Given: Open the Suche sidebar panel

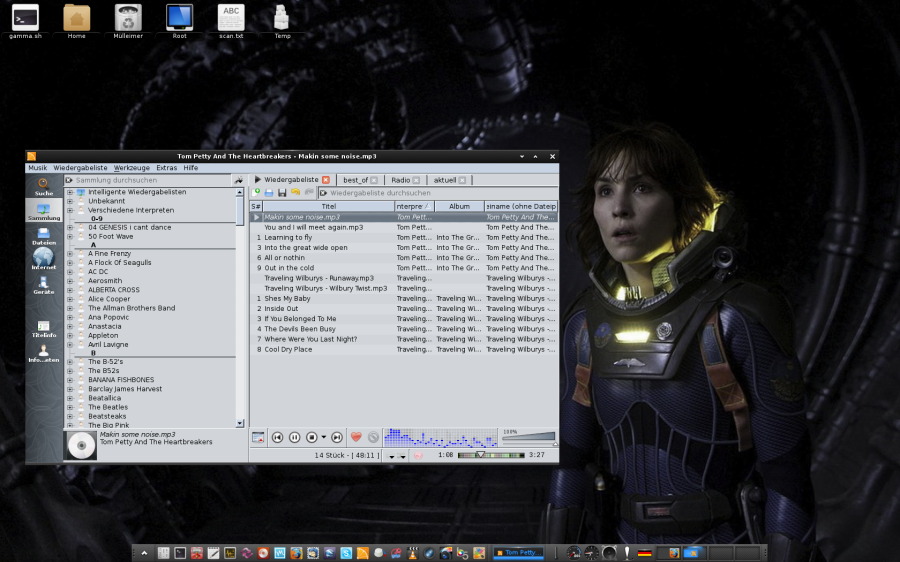Looking at the screenshot, I should pyautogui.click(x=44, y=187).
